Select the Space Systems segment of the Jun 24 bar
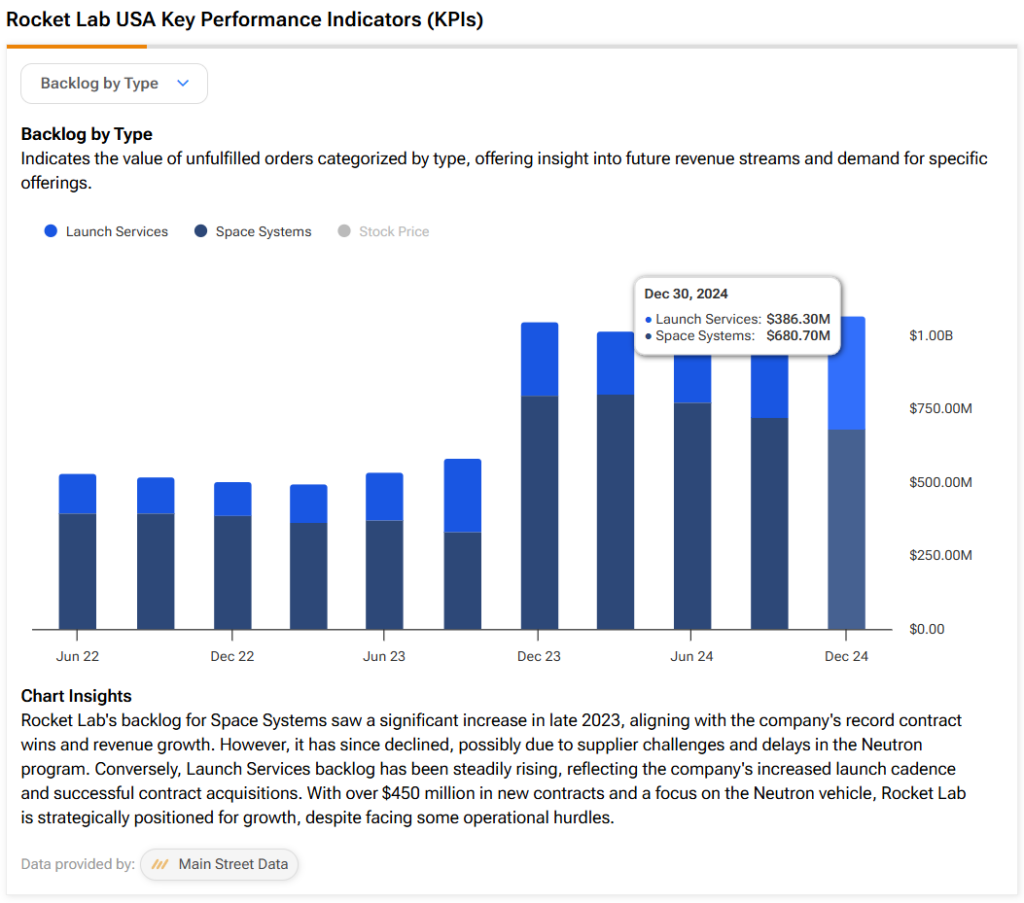 coord(692,516)
